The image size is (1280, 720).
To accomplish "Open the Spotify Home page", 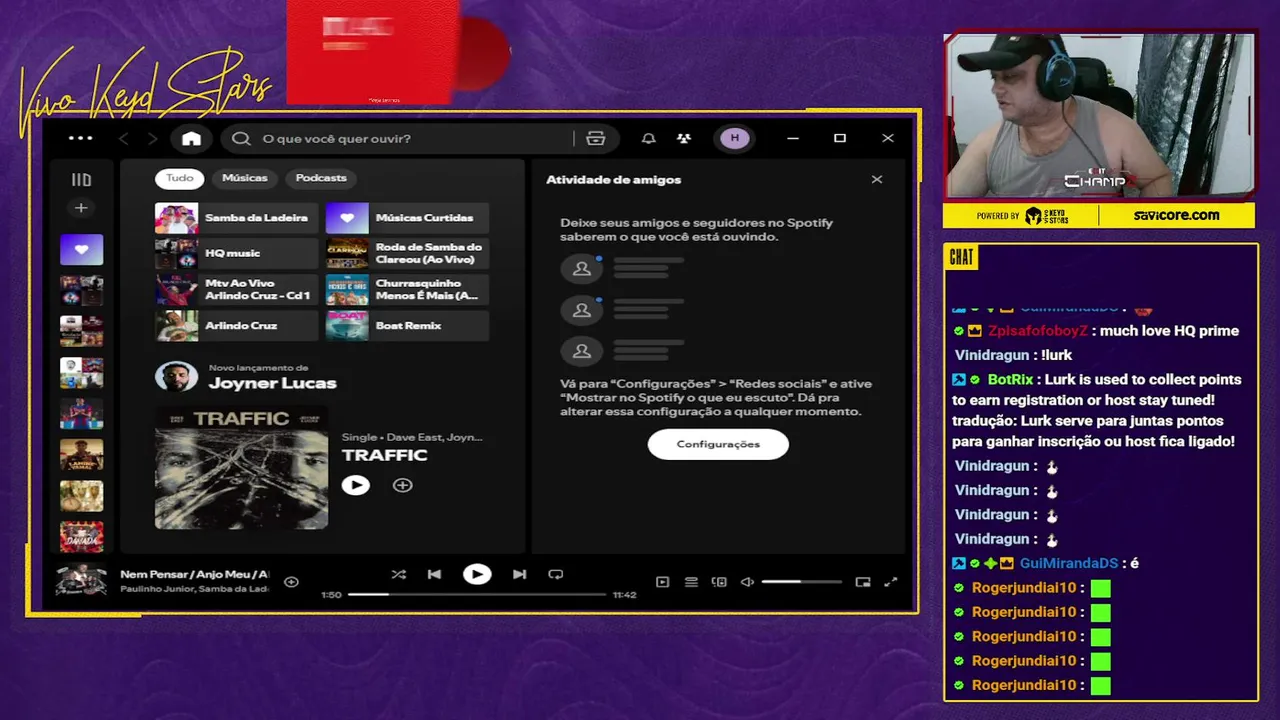I will (191, 139).
